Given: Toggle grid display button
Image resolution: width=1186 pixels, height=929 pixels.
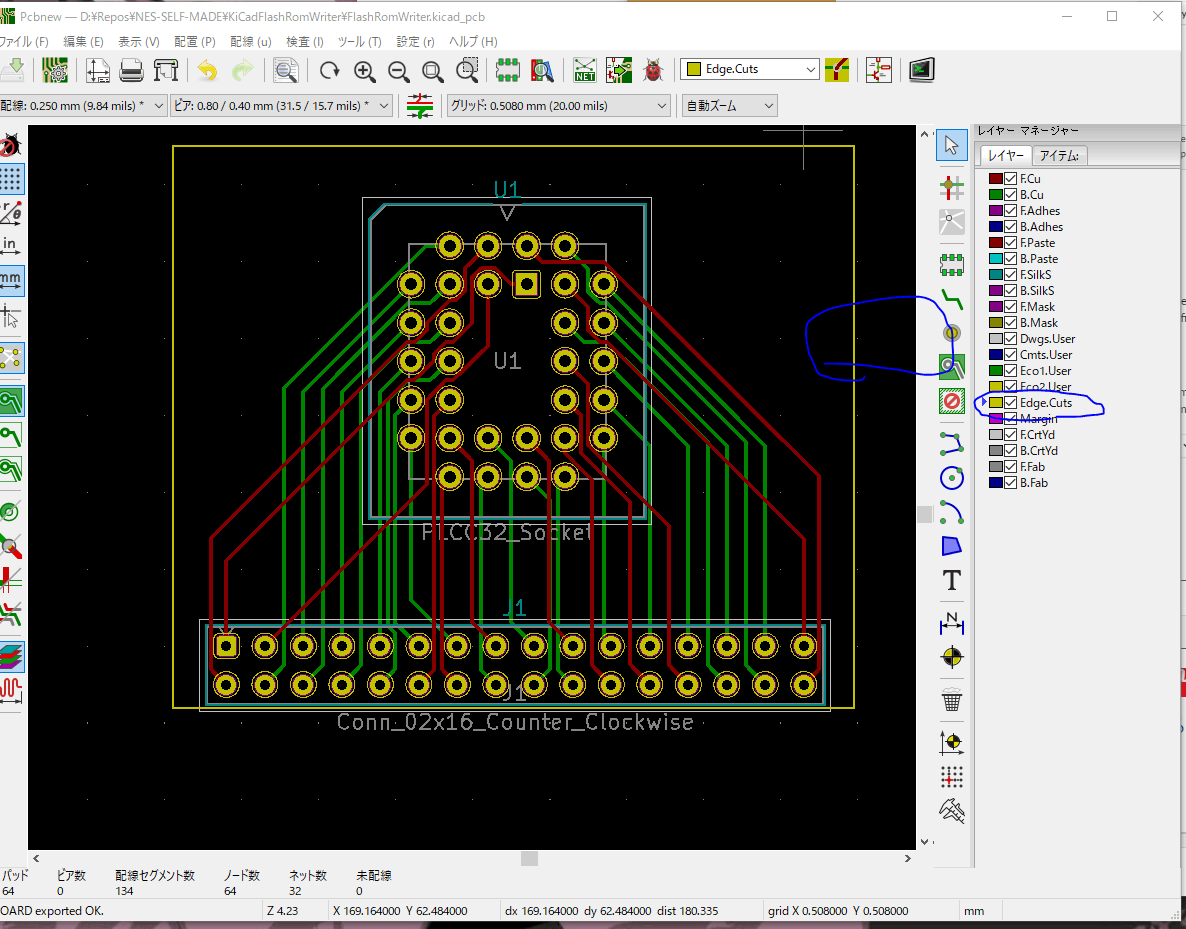Looking at the screenshot, I should pyautogui.click(x=11, y=179).
